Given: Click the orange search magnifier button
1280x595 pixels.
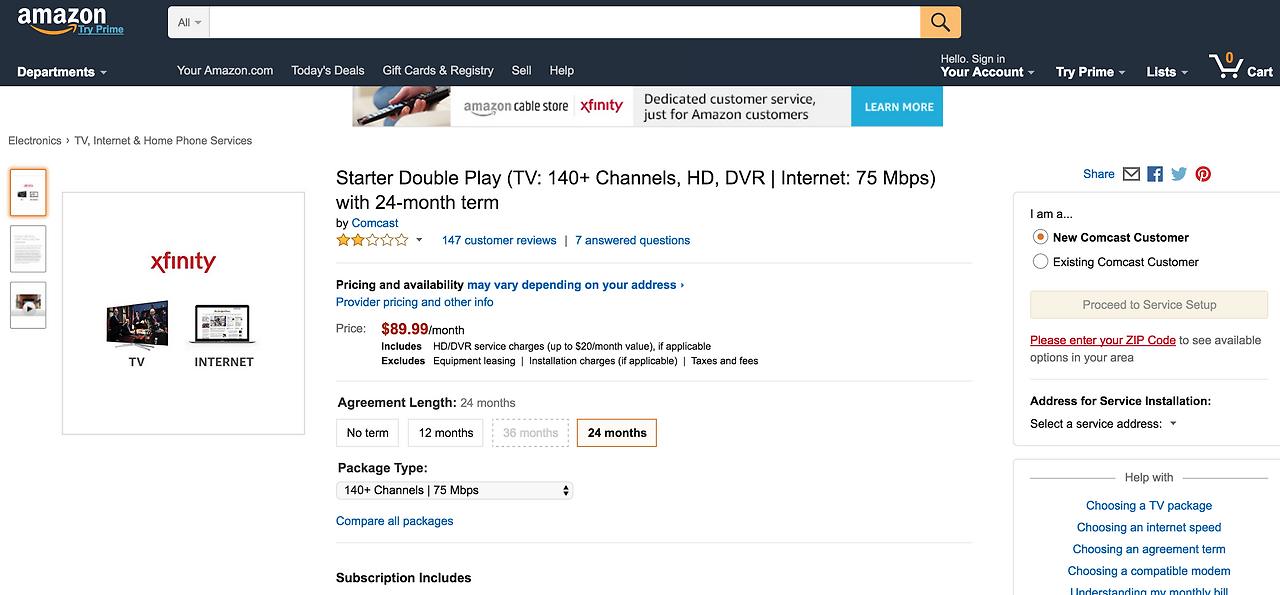Looking at the screenshot, I should (940, 22).
